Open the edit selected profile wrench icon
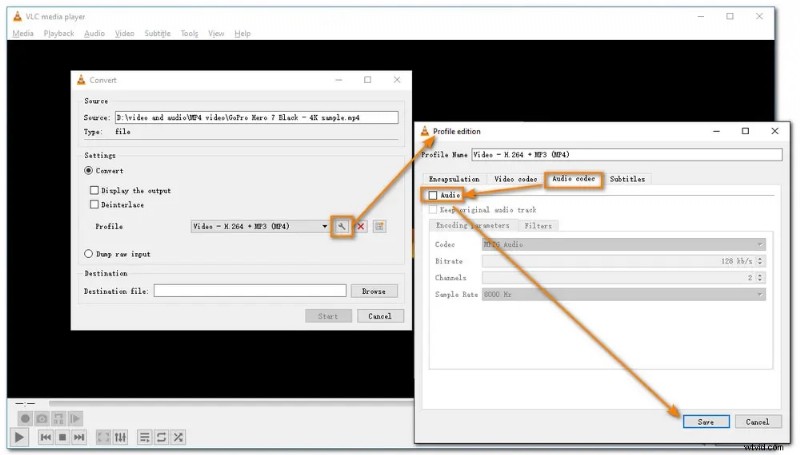Viewport: 800px width, 455px height. (341, 226)
